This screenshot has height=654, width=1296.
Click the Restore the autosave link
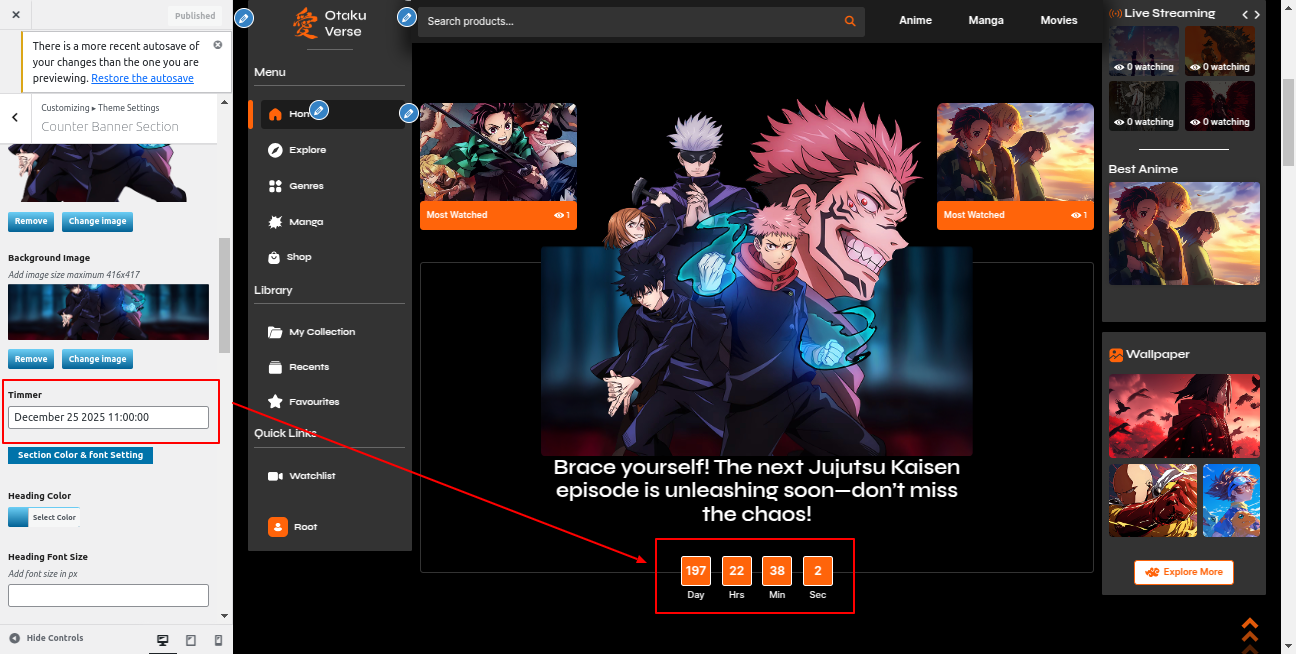142,78
